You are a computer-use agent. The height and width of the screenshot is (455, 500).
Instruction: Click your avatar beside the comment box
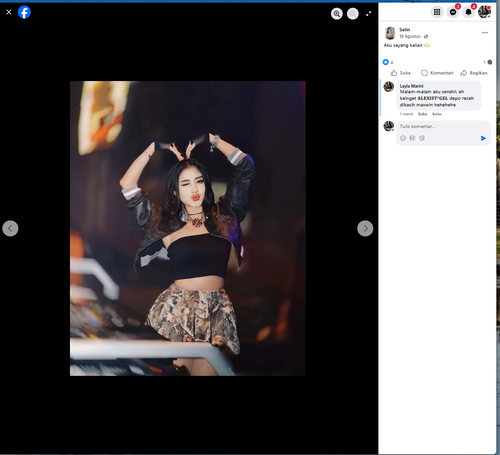click(389, 126)
